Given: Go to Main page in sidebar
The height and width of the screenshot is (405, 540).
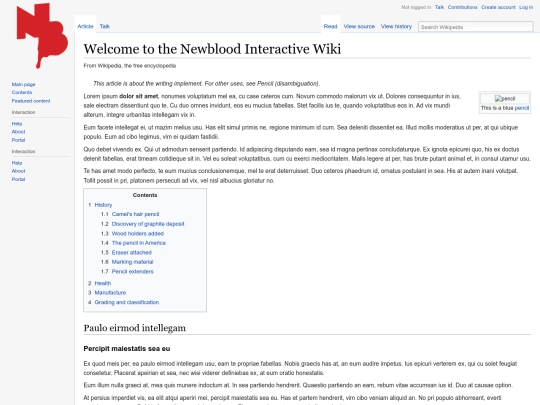Looking at the screenshot, I should [23, 84].
